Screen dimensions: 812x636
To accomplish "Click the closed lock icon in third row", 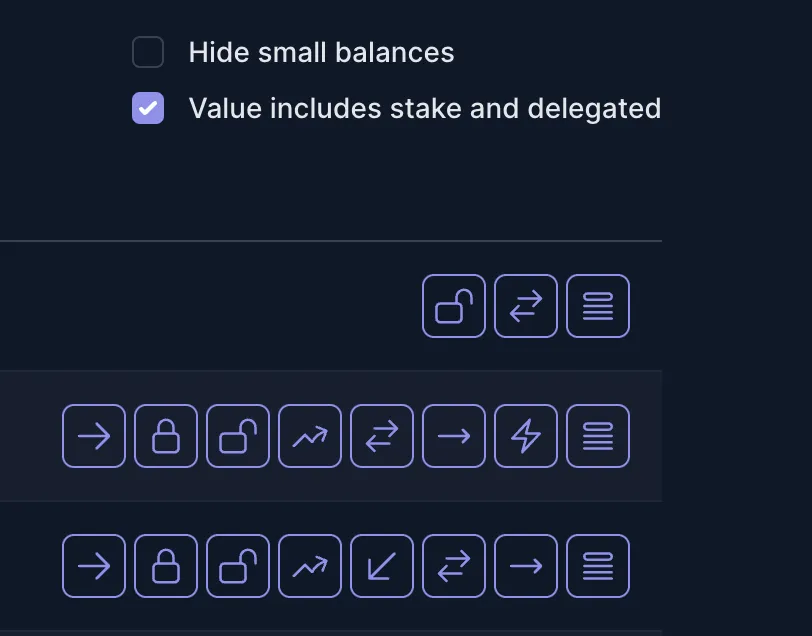I will pos(166,566).
